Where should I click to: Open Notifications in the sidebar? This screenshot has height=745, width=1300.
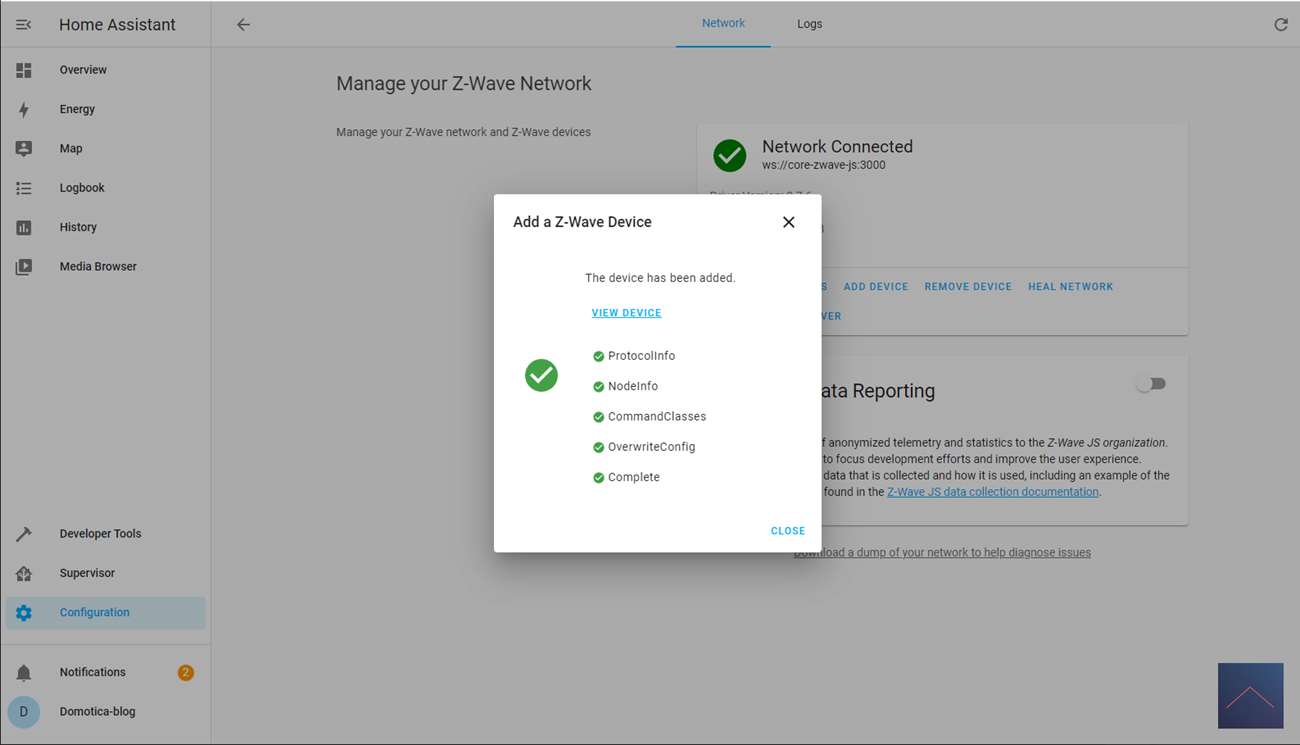point(105,672)
